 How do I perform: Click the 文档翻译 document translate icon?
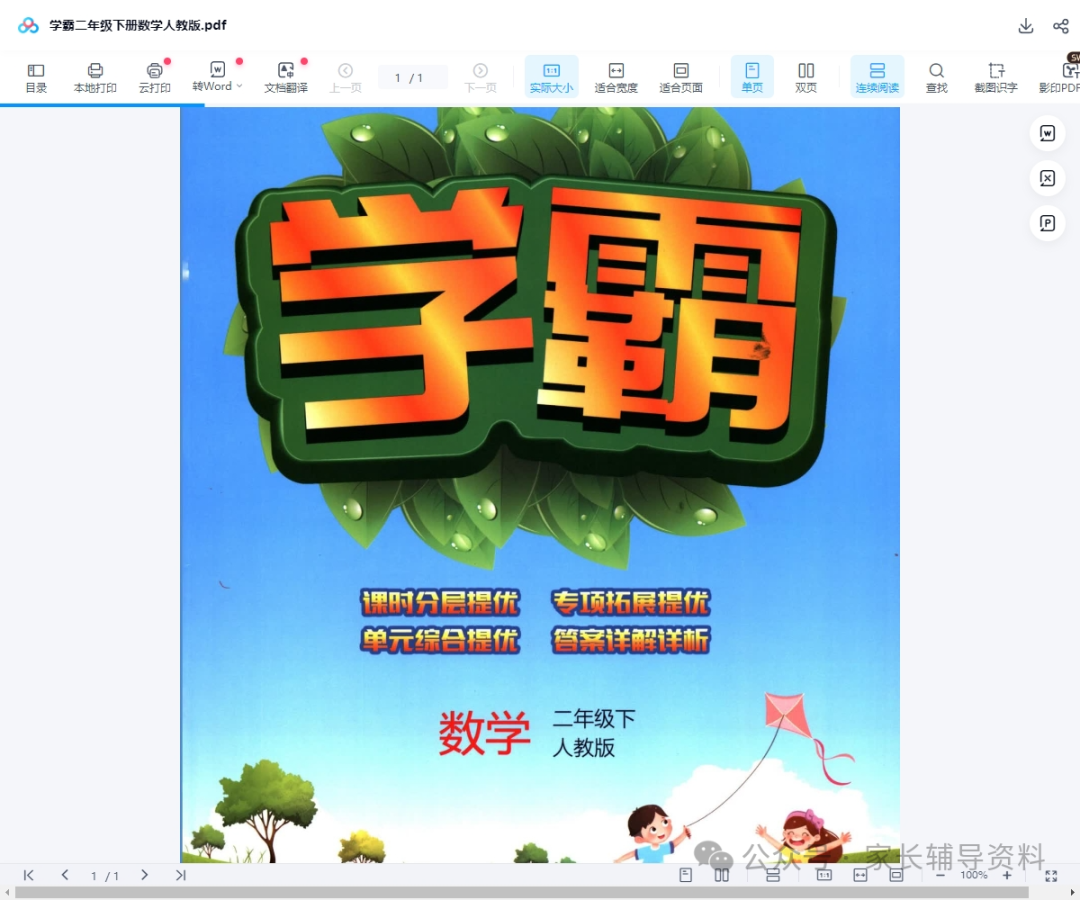click(x=286, y=78)
